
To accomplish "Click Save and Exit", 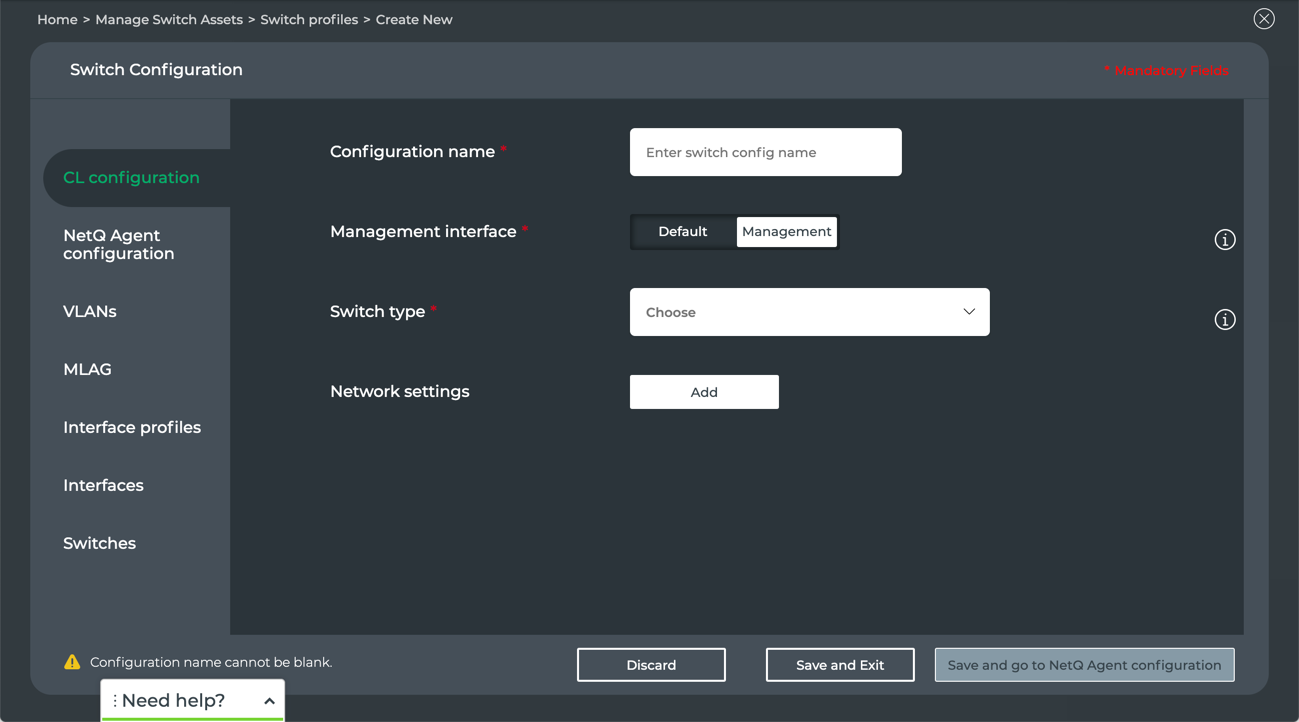I will [x=839, y=665].
